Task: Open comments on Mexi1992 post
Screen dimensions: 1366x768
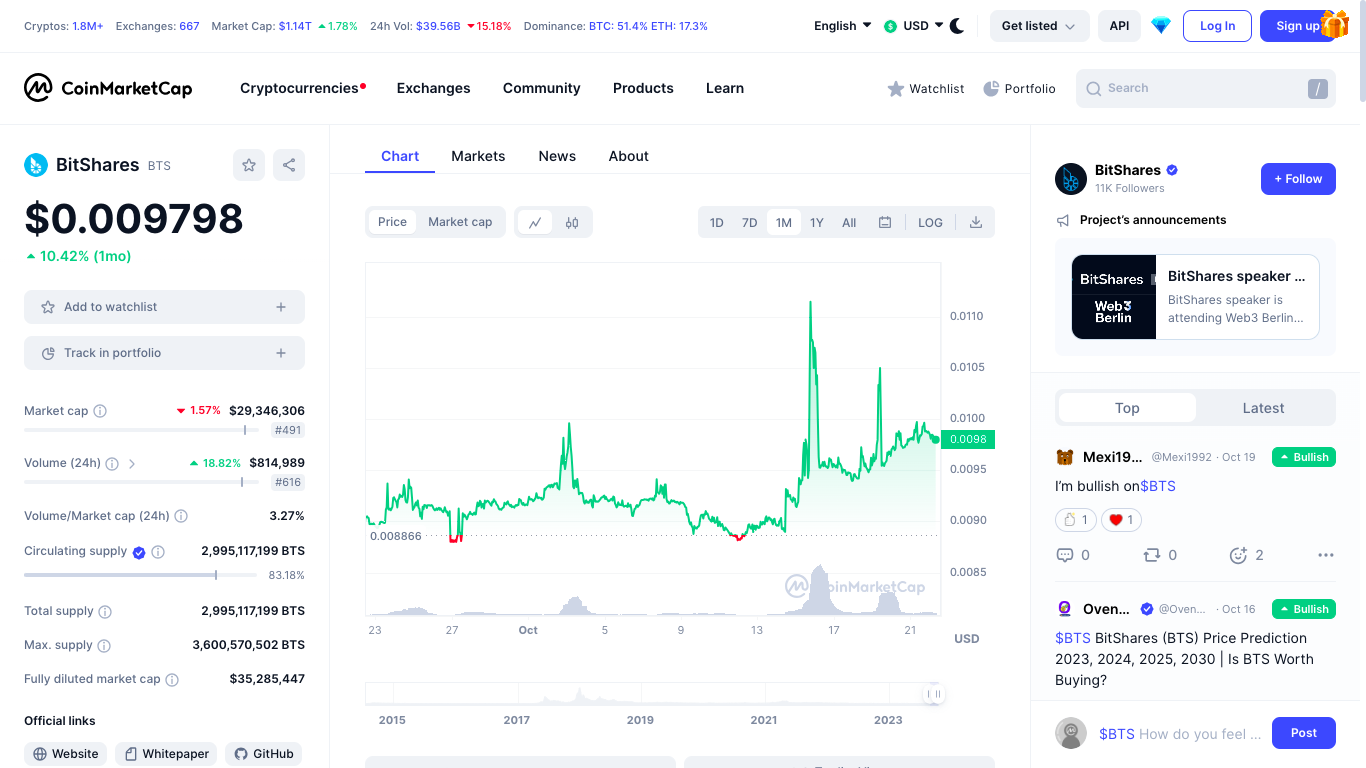Action: click(1073, 555)
